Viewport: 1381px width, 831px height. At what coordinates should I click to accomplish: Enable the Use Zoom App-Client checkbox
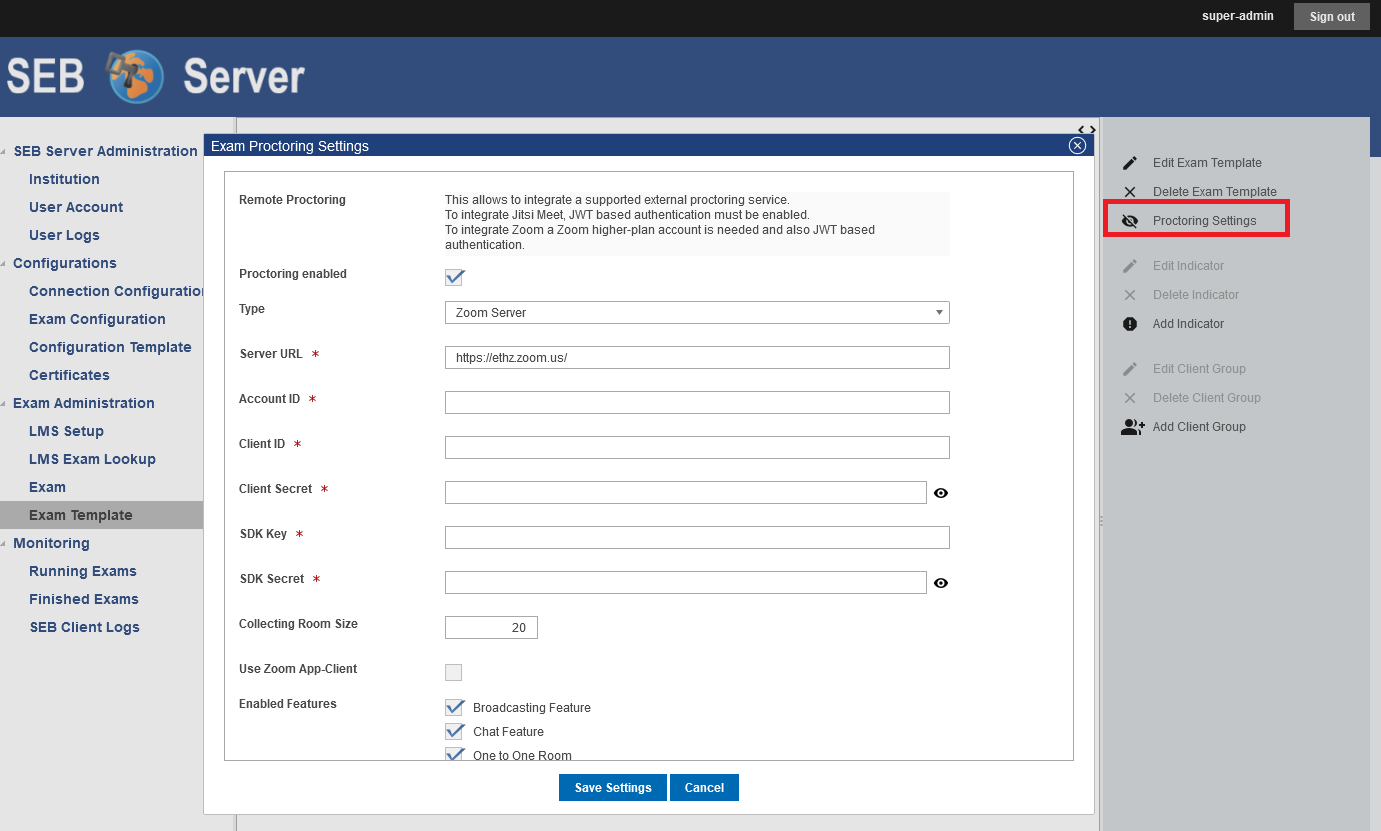(454, 672)
